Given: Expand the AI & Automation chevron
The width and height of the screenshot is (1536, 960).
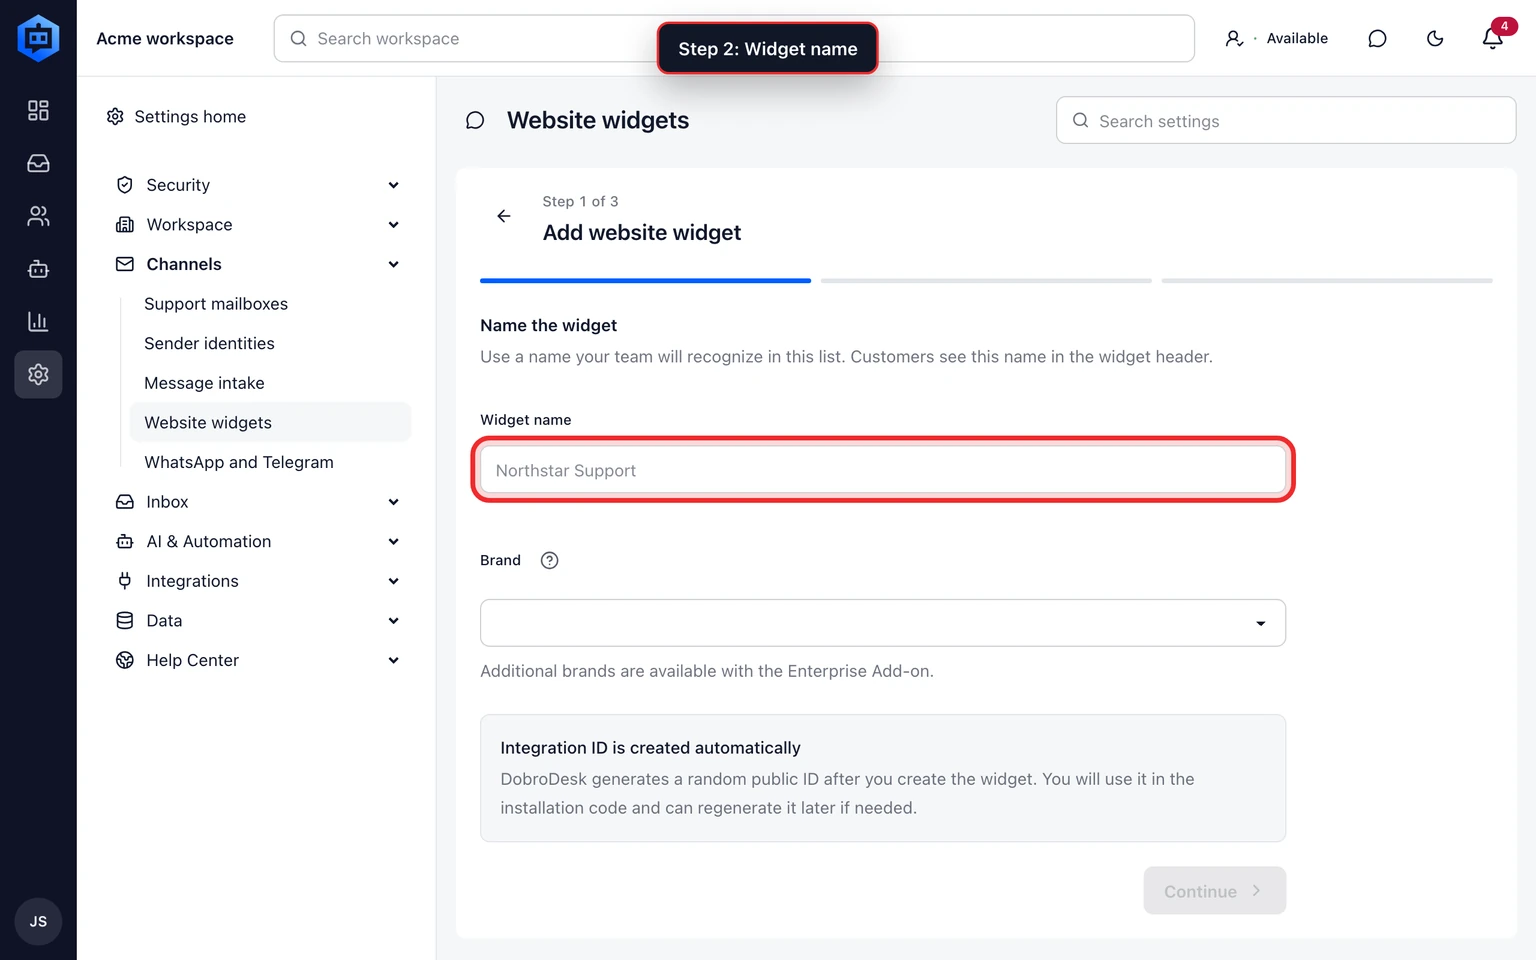Looking at the screenshot, I should [x=394, y=541].
